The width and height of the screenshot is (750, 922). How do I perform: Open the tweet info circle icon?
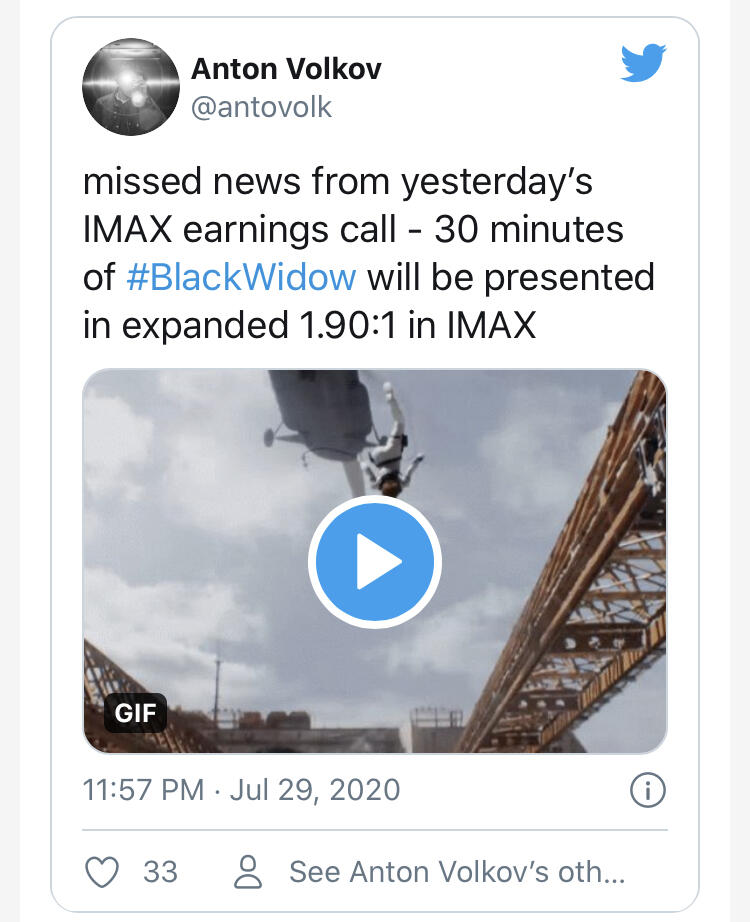(x=647, y=790)
